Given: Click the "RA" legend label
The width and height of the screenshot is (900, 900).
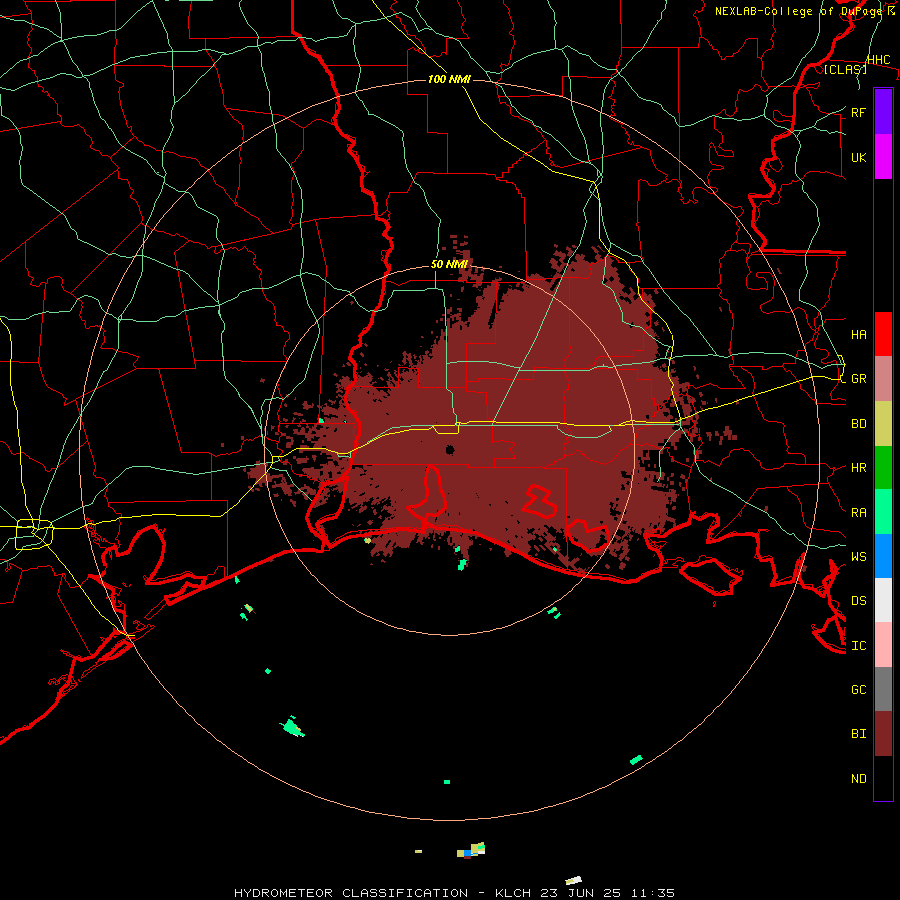Looking at the screenshot, I should [859, 513].
